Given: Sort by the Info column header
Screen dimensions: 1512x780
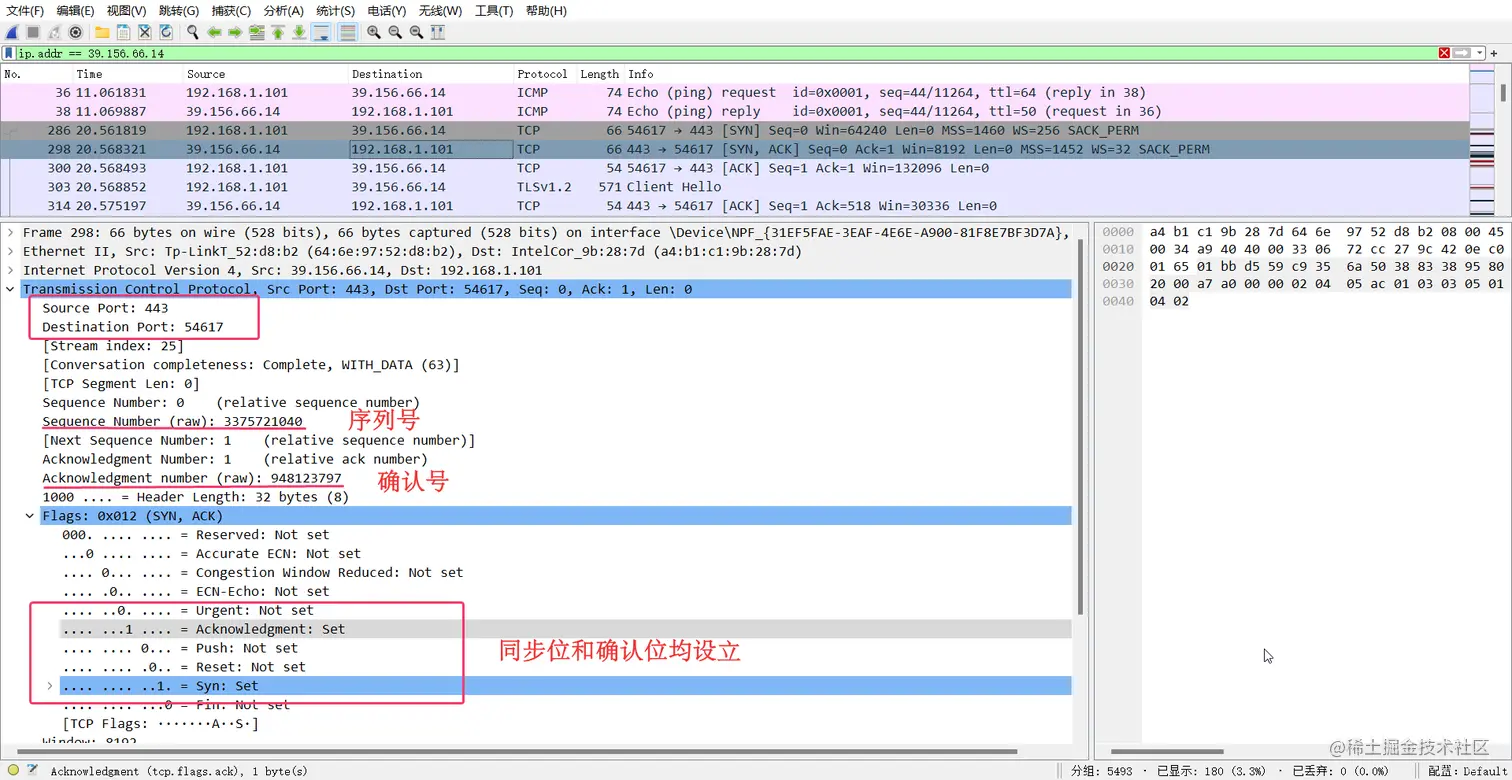Looking at the screenshot, I should pyautogui.click(x=1045, y=74).
